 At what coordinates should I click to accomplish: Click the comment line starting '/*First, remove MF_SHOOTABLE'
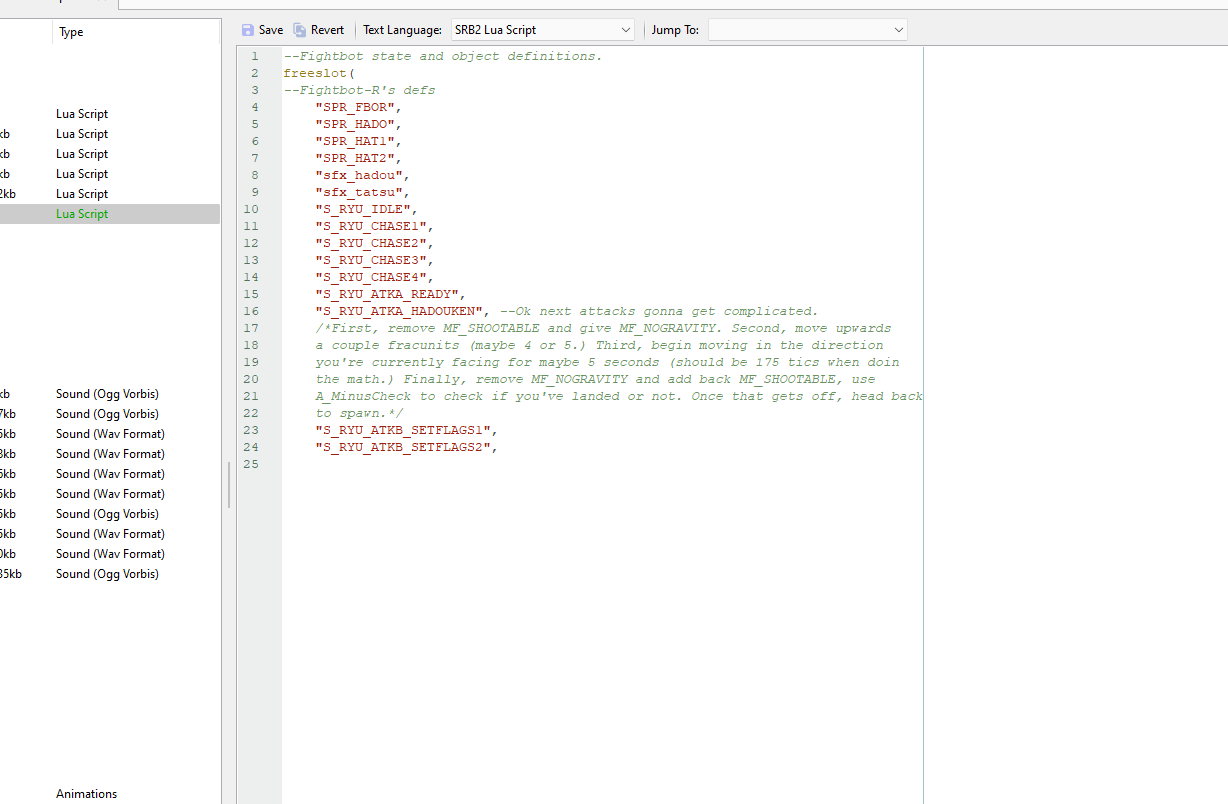[603, 328]
